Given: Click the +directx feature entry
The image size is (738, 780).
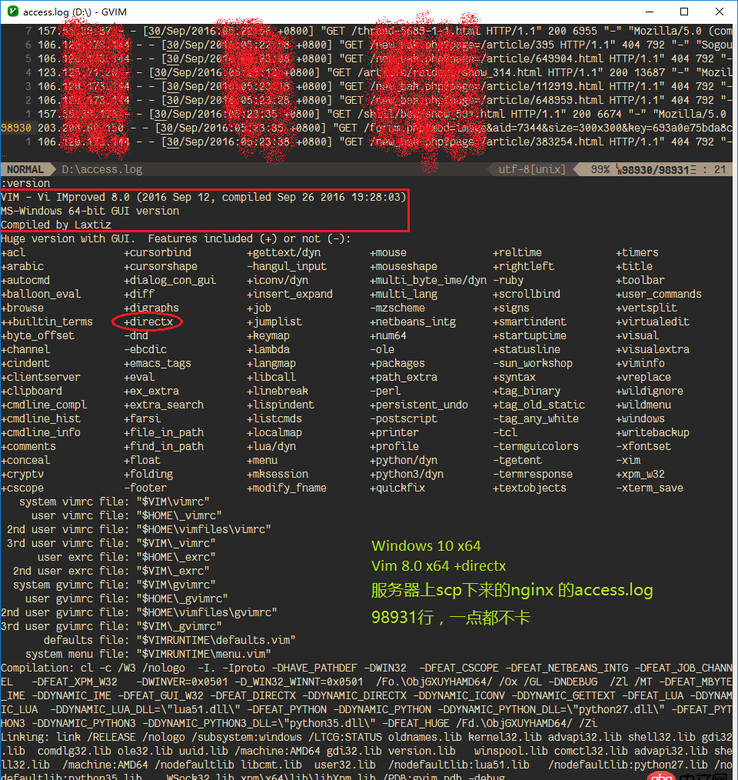Looking at the screenshot, I should [148, 322].
